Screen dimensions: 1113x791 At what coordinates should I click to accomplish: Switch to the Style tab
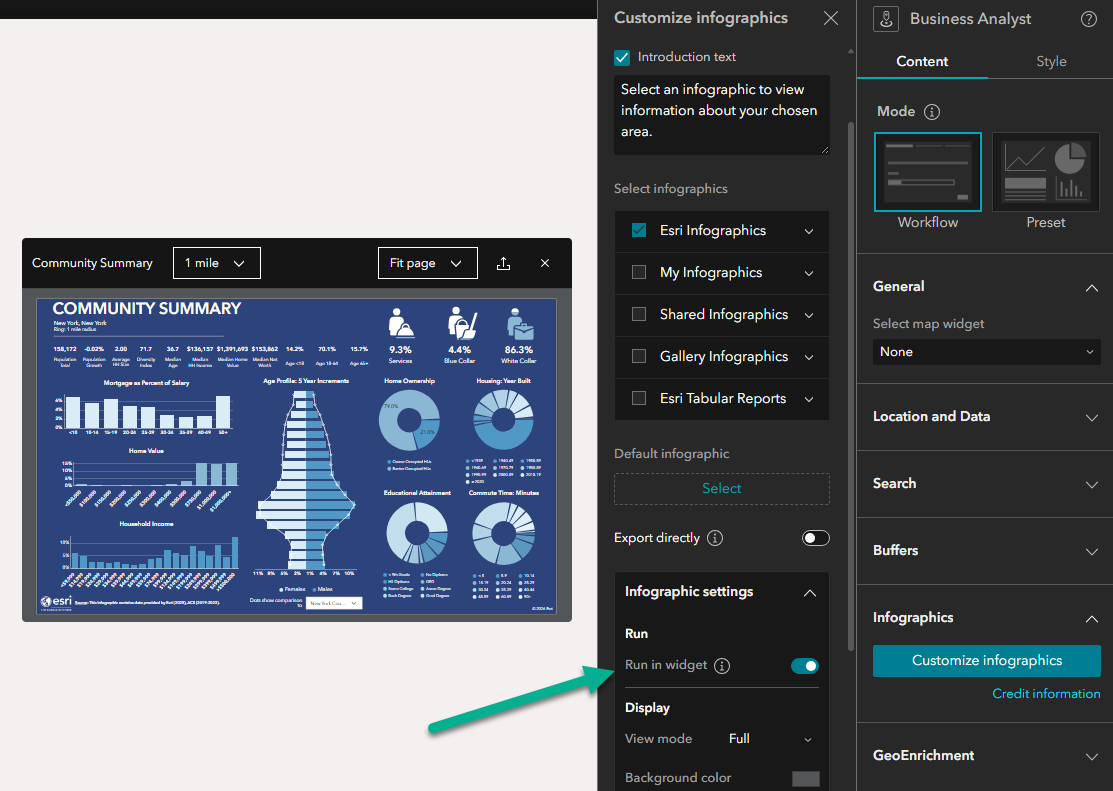(1051, 62)
